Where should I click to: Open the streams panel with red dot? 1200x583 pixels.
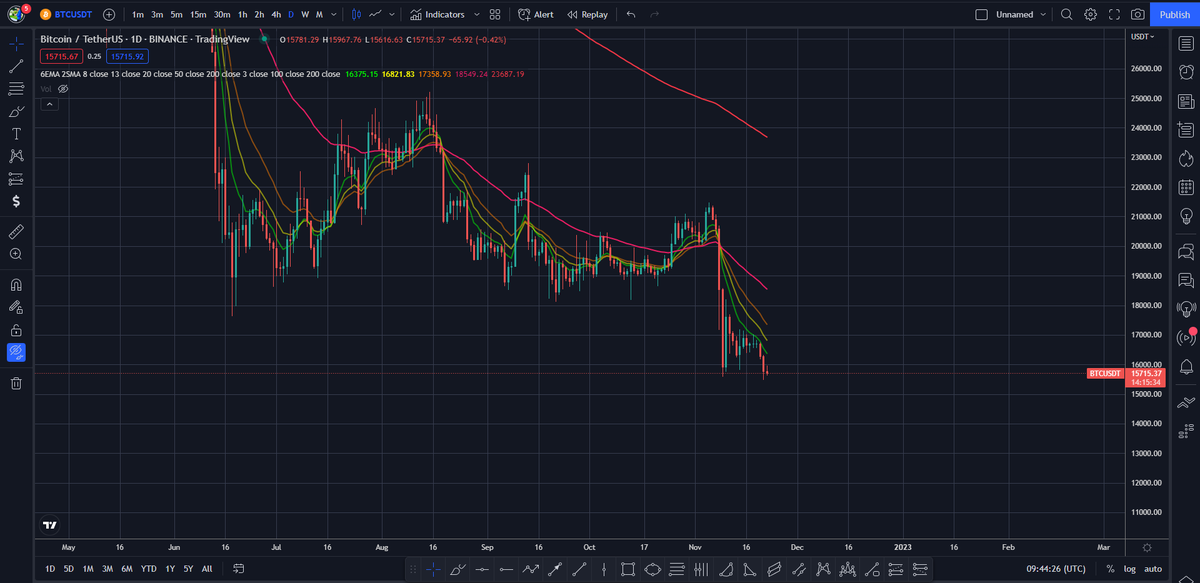coord(1186,337)
